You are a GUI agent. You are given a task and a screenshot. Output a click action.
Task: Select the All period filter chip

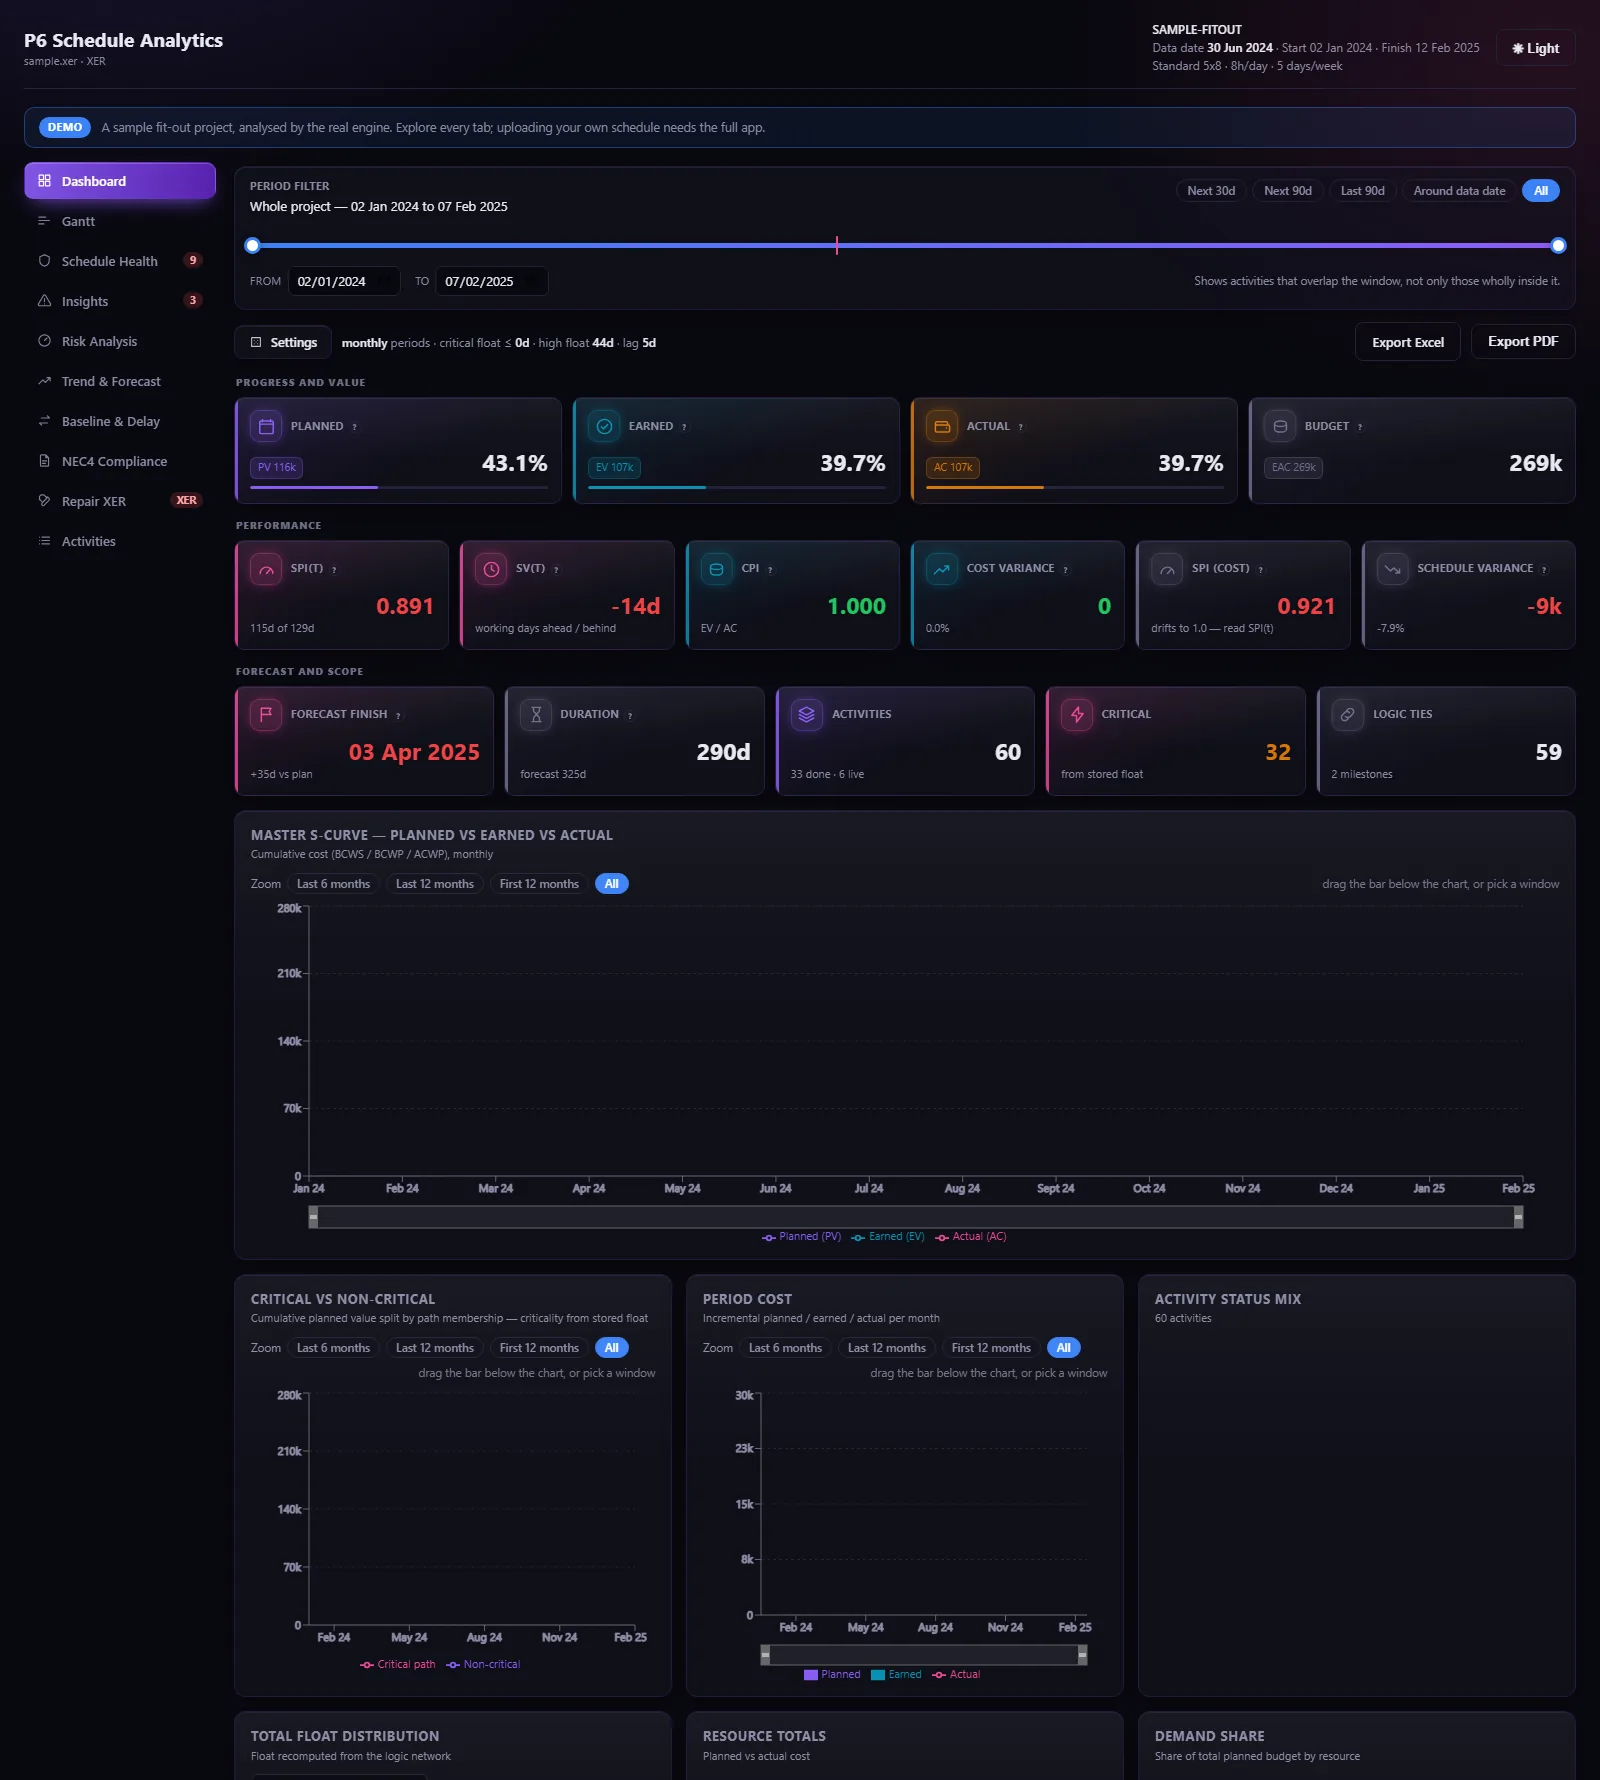pyautogui.click(x=1541, y=191)
